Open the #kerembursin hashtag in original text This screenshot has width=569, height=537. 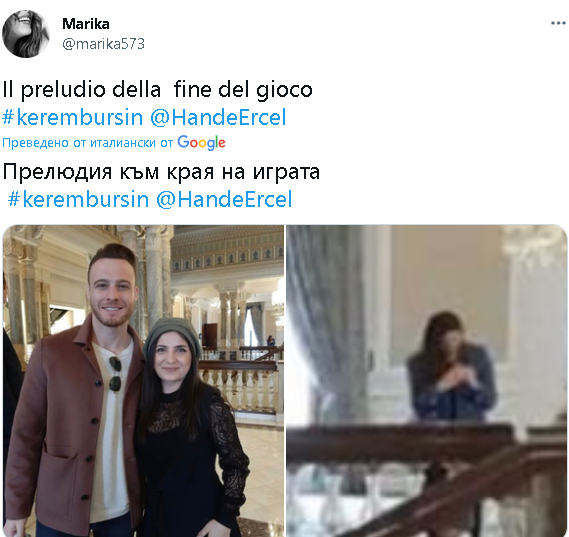(x=73, y=117)
